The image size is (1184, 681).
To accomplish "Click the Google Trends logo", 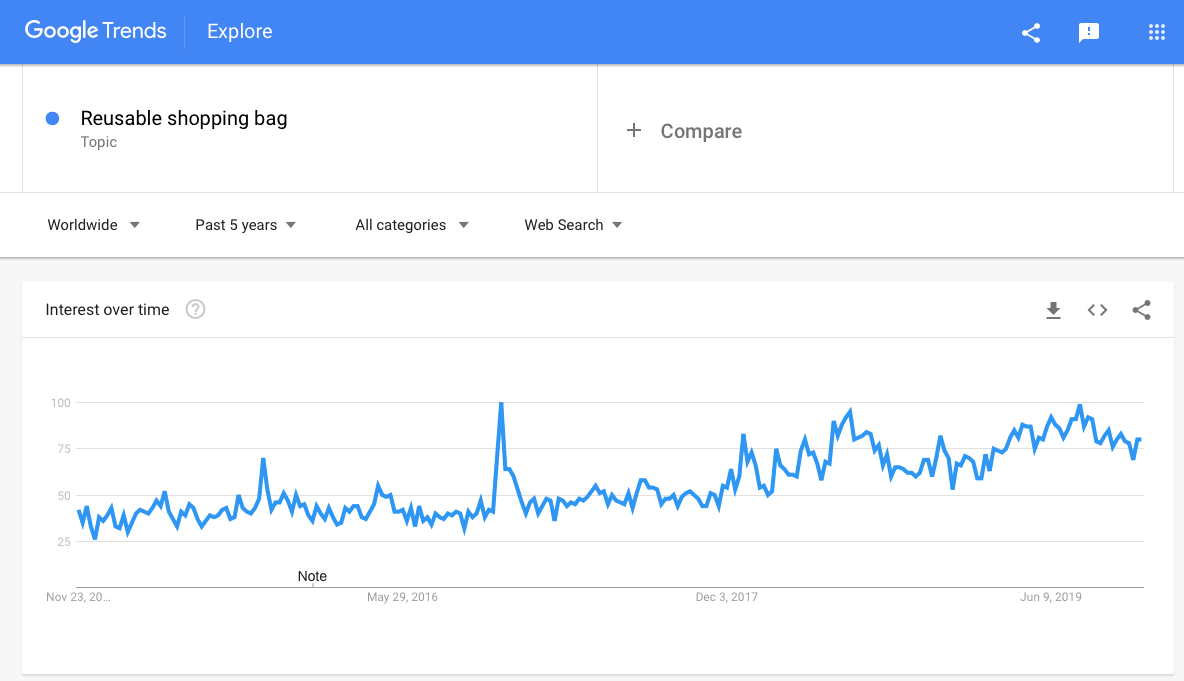I will click(x=96, y=31).
